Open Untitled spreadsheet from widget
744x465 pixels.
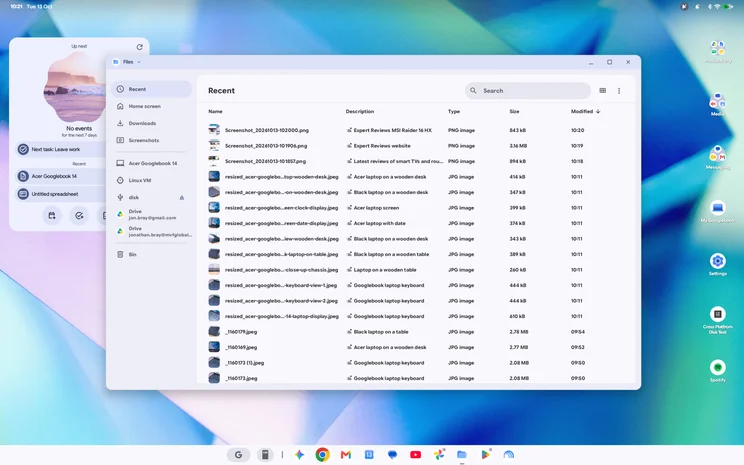(x=61, y=194)
